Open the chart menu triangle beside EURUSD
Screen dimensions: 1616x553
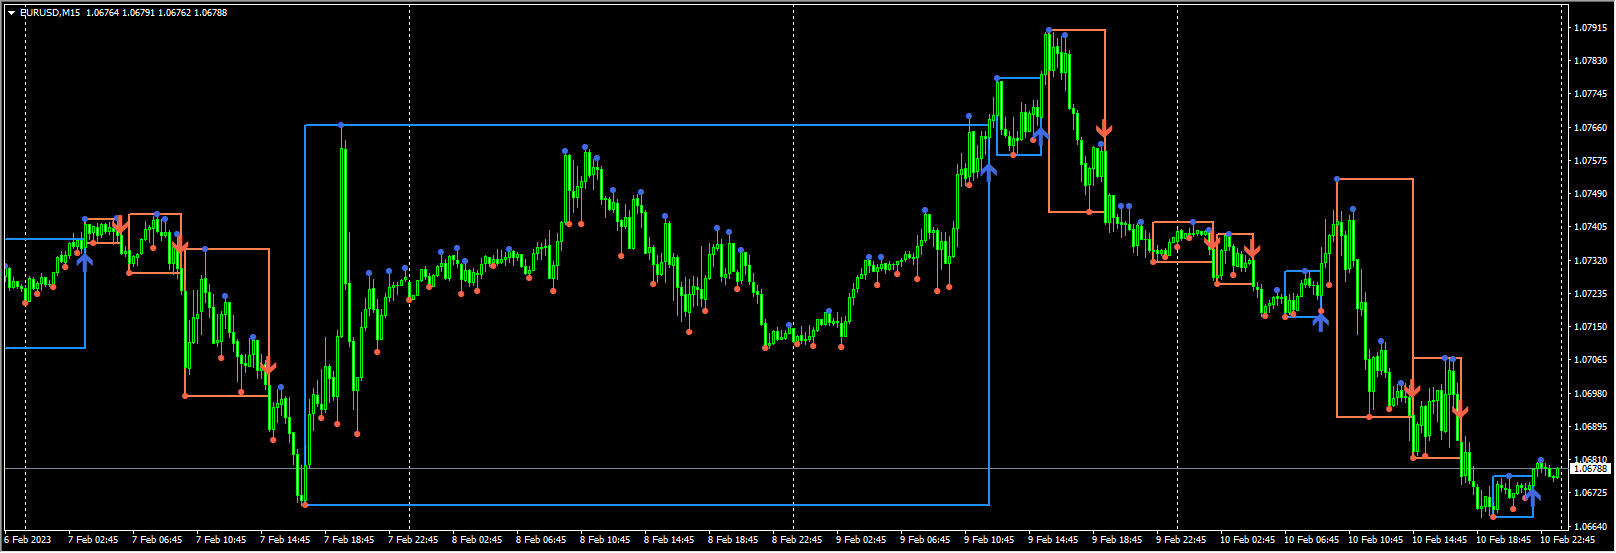[x=11, y=13]
